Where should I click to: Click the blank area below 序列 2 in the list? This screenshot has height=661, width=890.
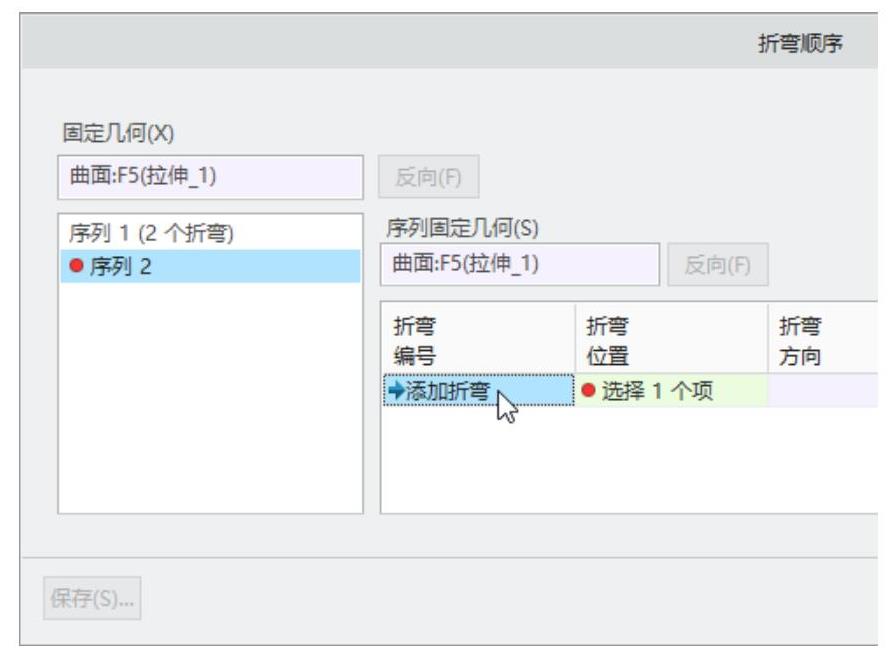[x=210, y=400]
